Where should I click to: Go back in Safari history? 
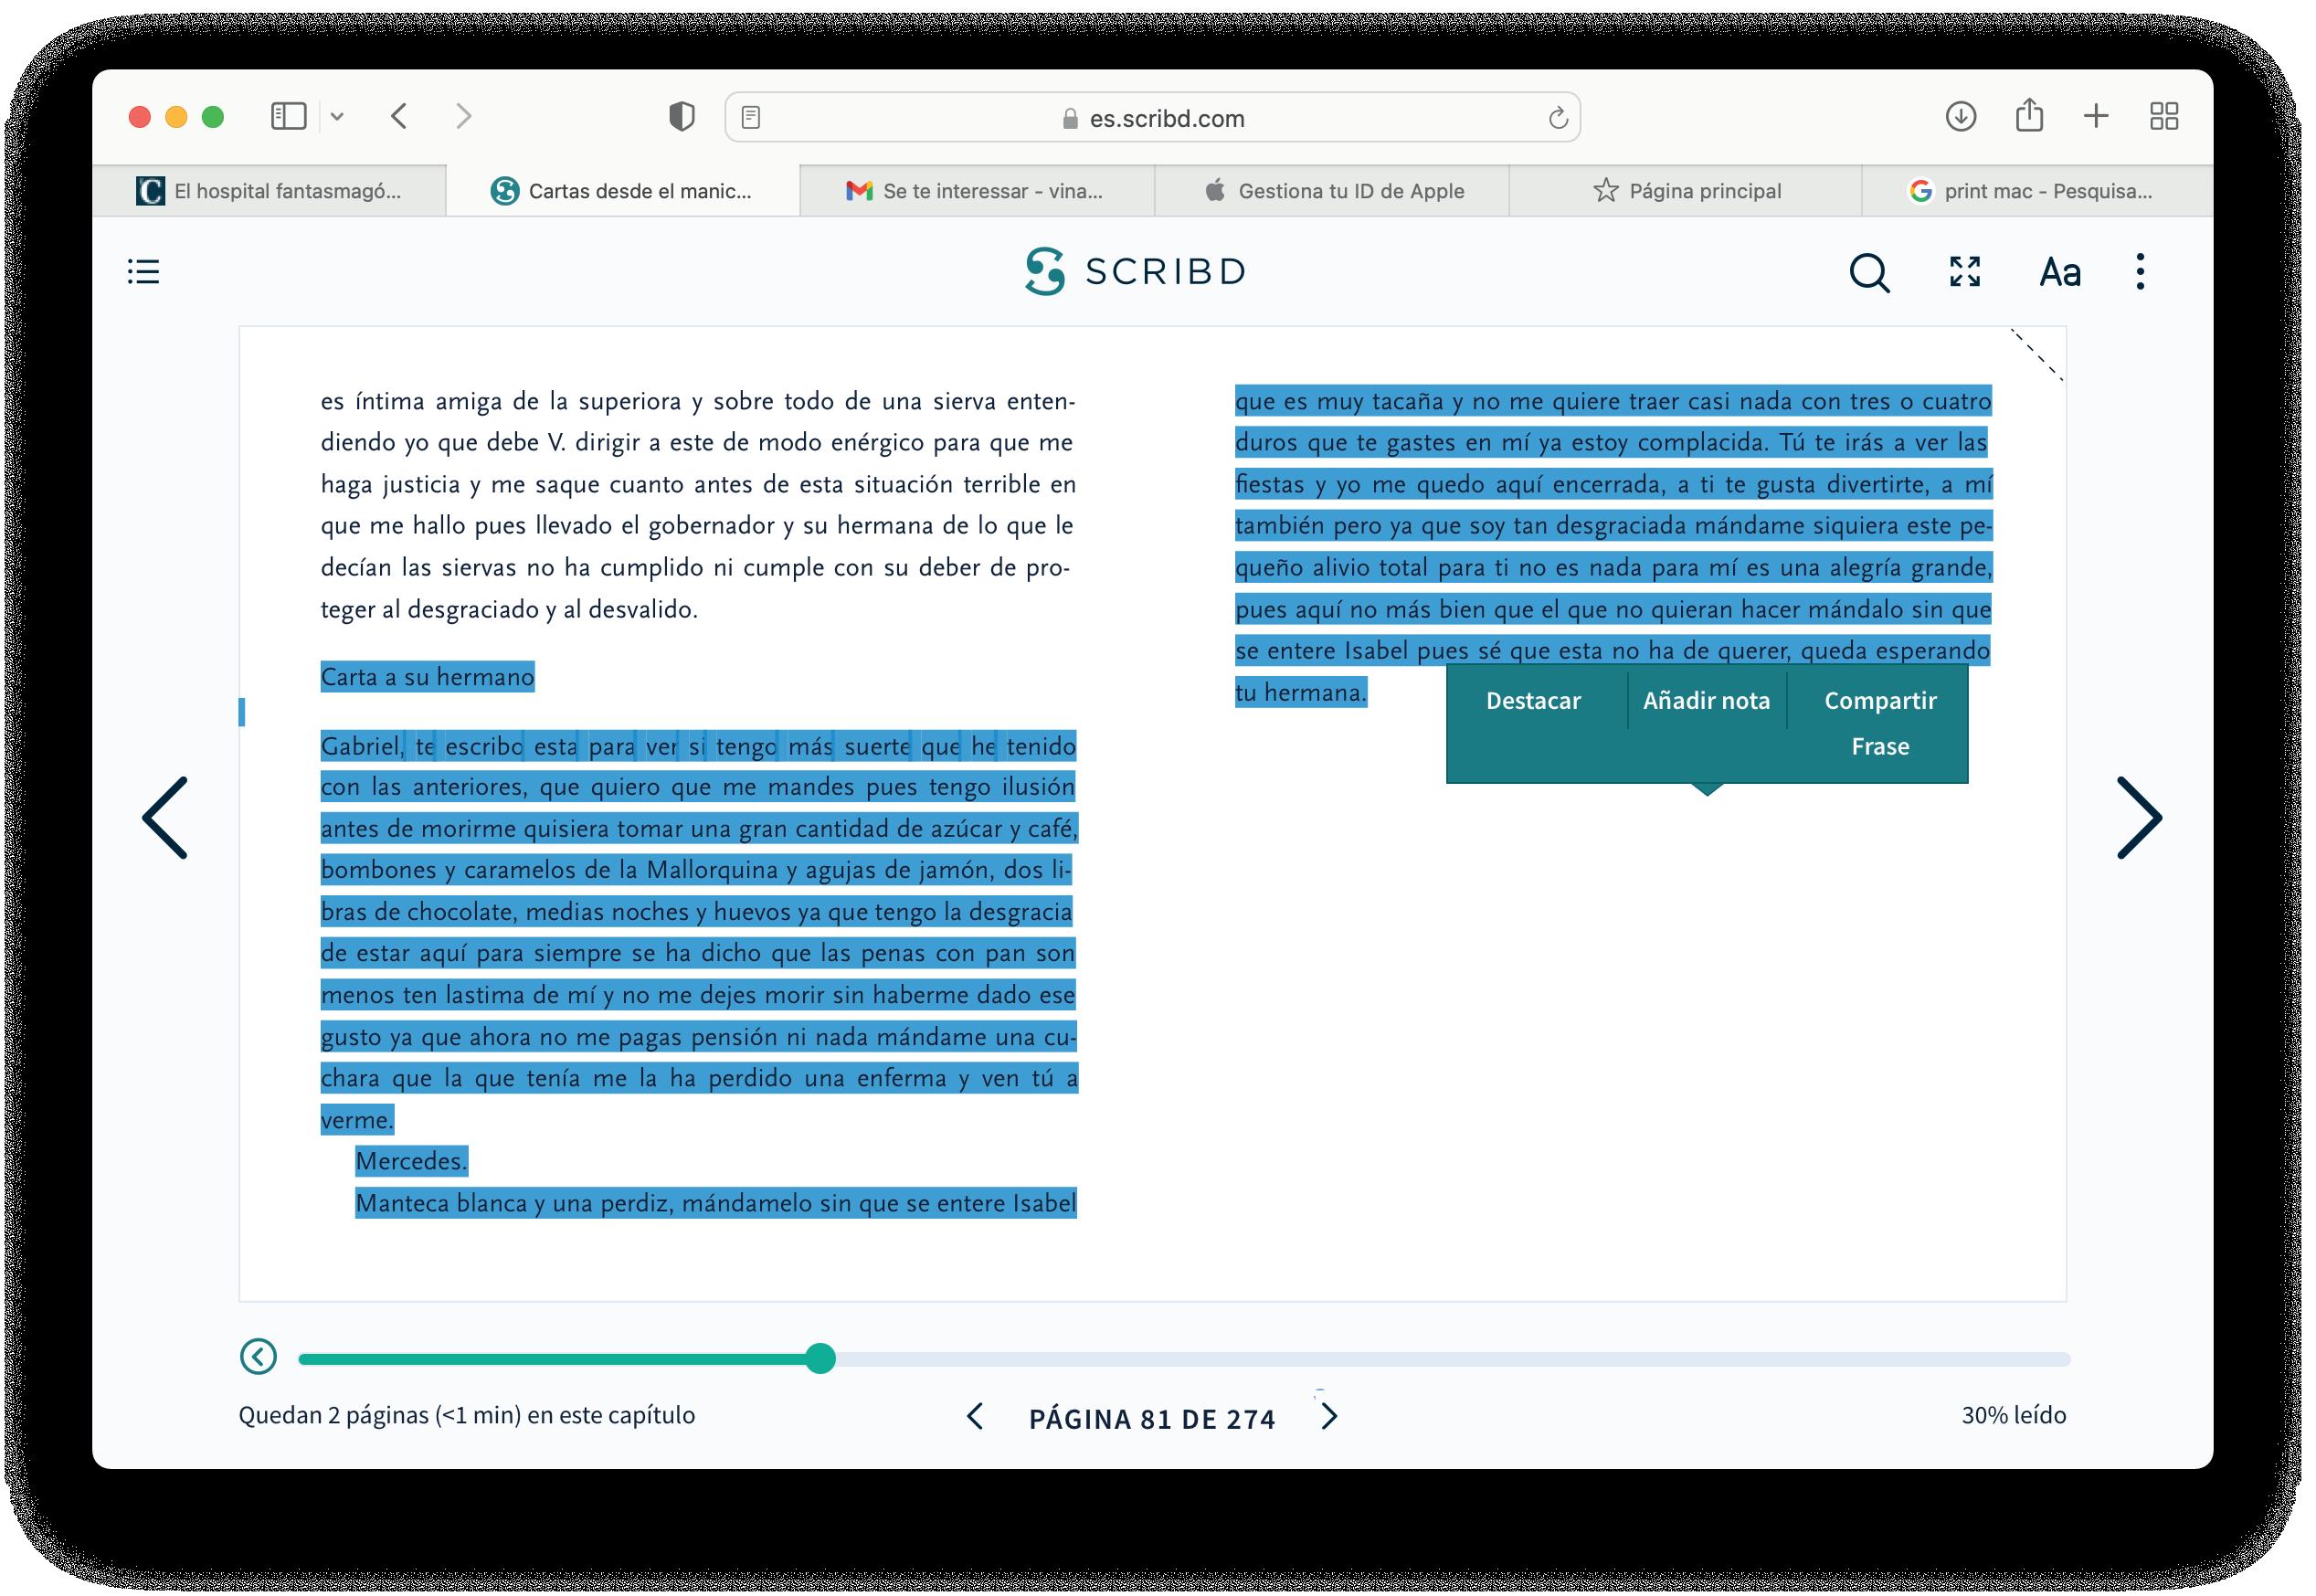coord(399,116)
